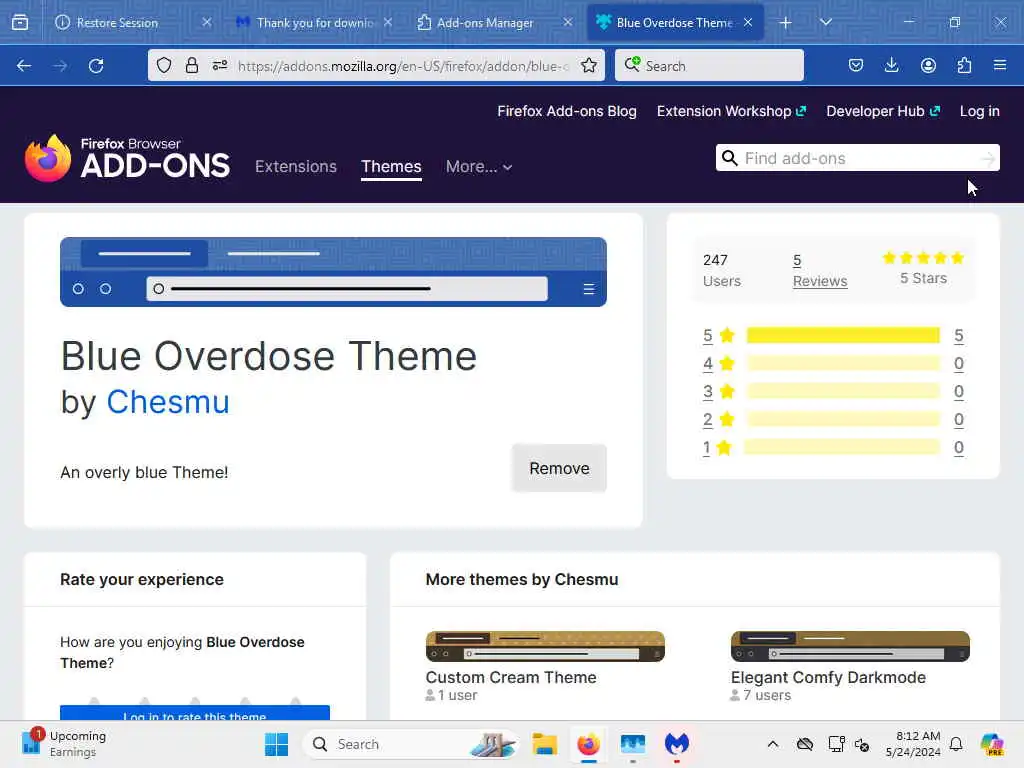This screenshot has width=1024, height=768.
Task: Click the search engine magnifier icon
Action: click(632, 65)
